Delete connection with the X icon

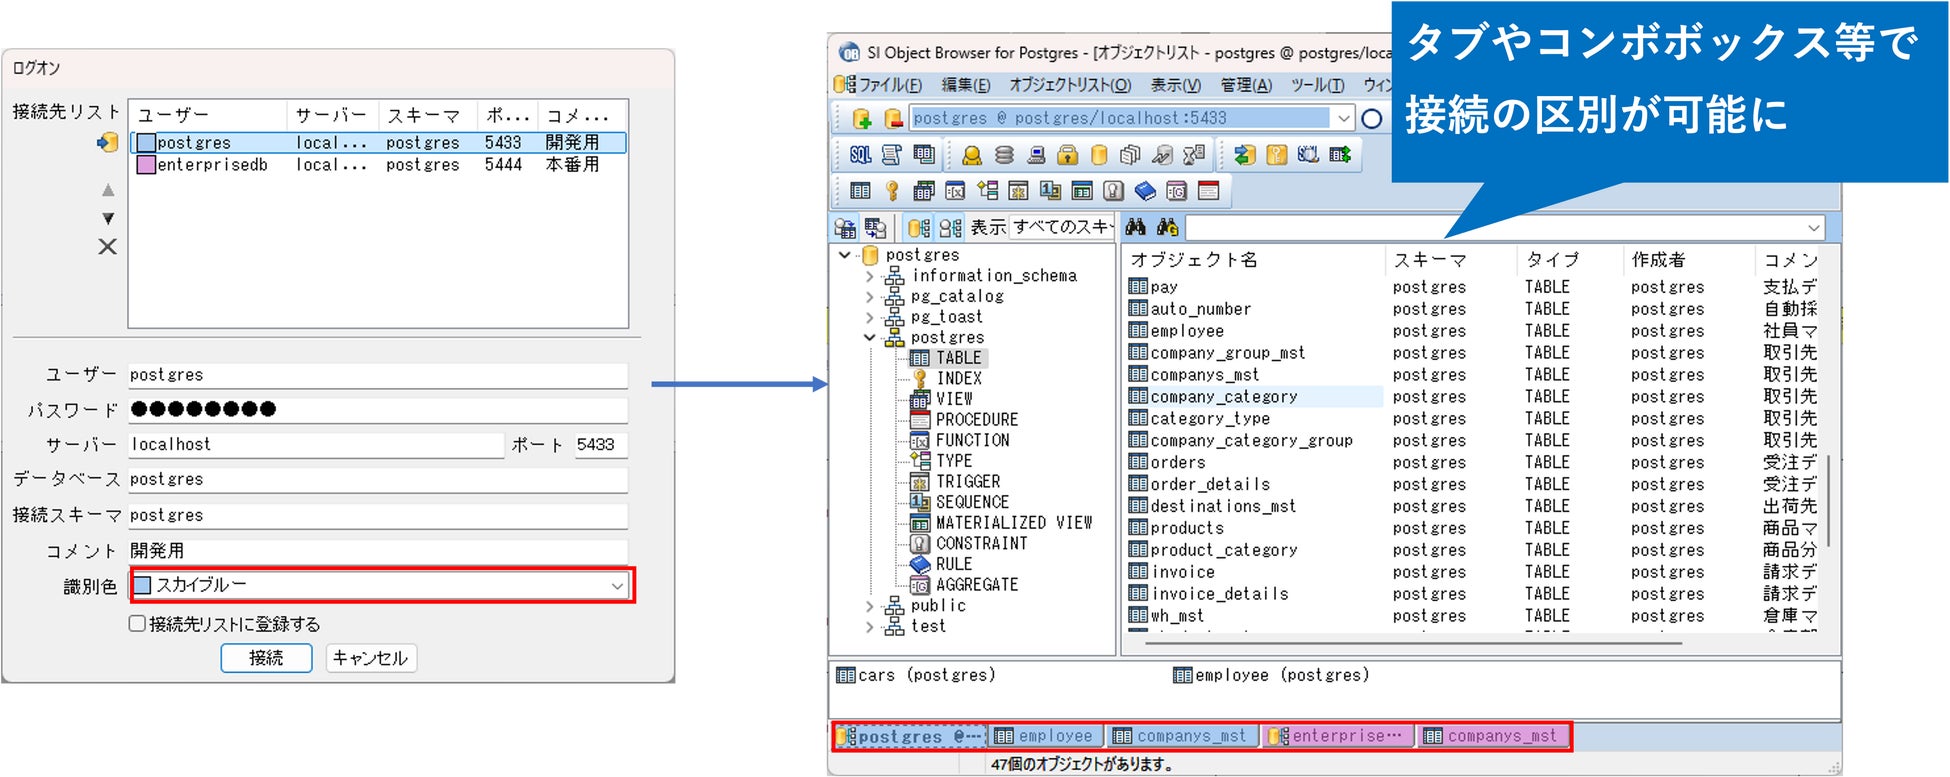(108, 247)
